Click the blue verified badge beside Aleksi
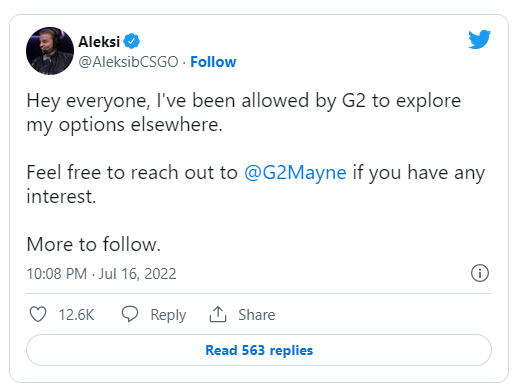The width and height of the screenshot is (517, 386). tap(132, 41)
